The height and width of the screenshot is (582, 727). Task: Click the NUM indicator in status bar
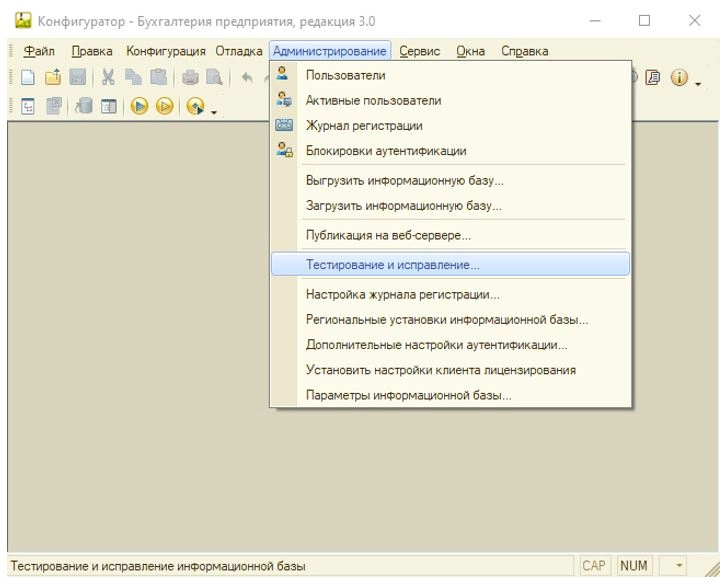pyautogui.click(x=633, y=566)
